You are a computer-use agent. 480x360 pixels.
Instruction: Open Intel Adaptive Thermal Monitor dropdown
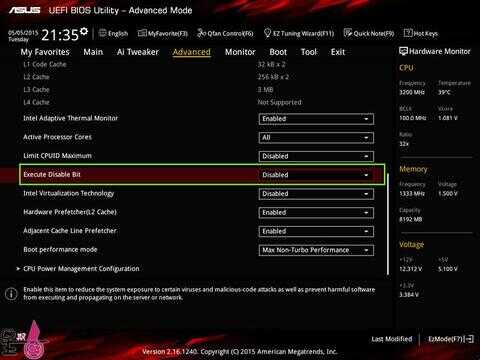(316, 119)
